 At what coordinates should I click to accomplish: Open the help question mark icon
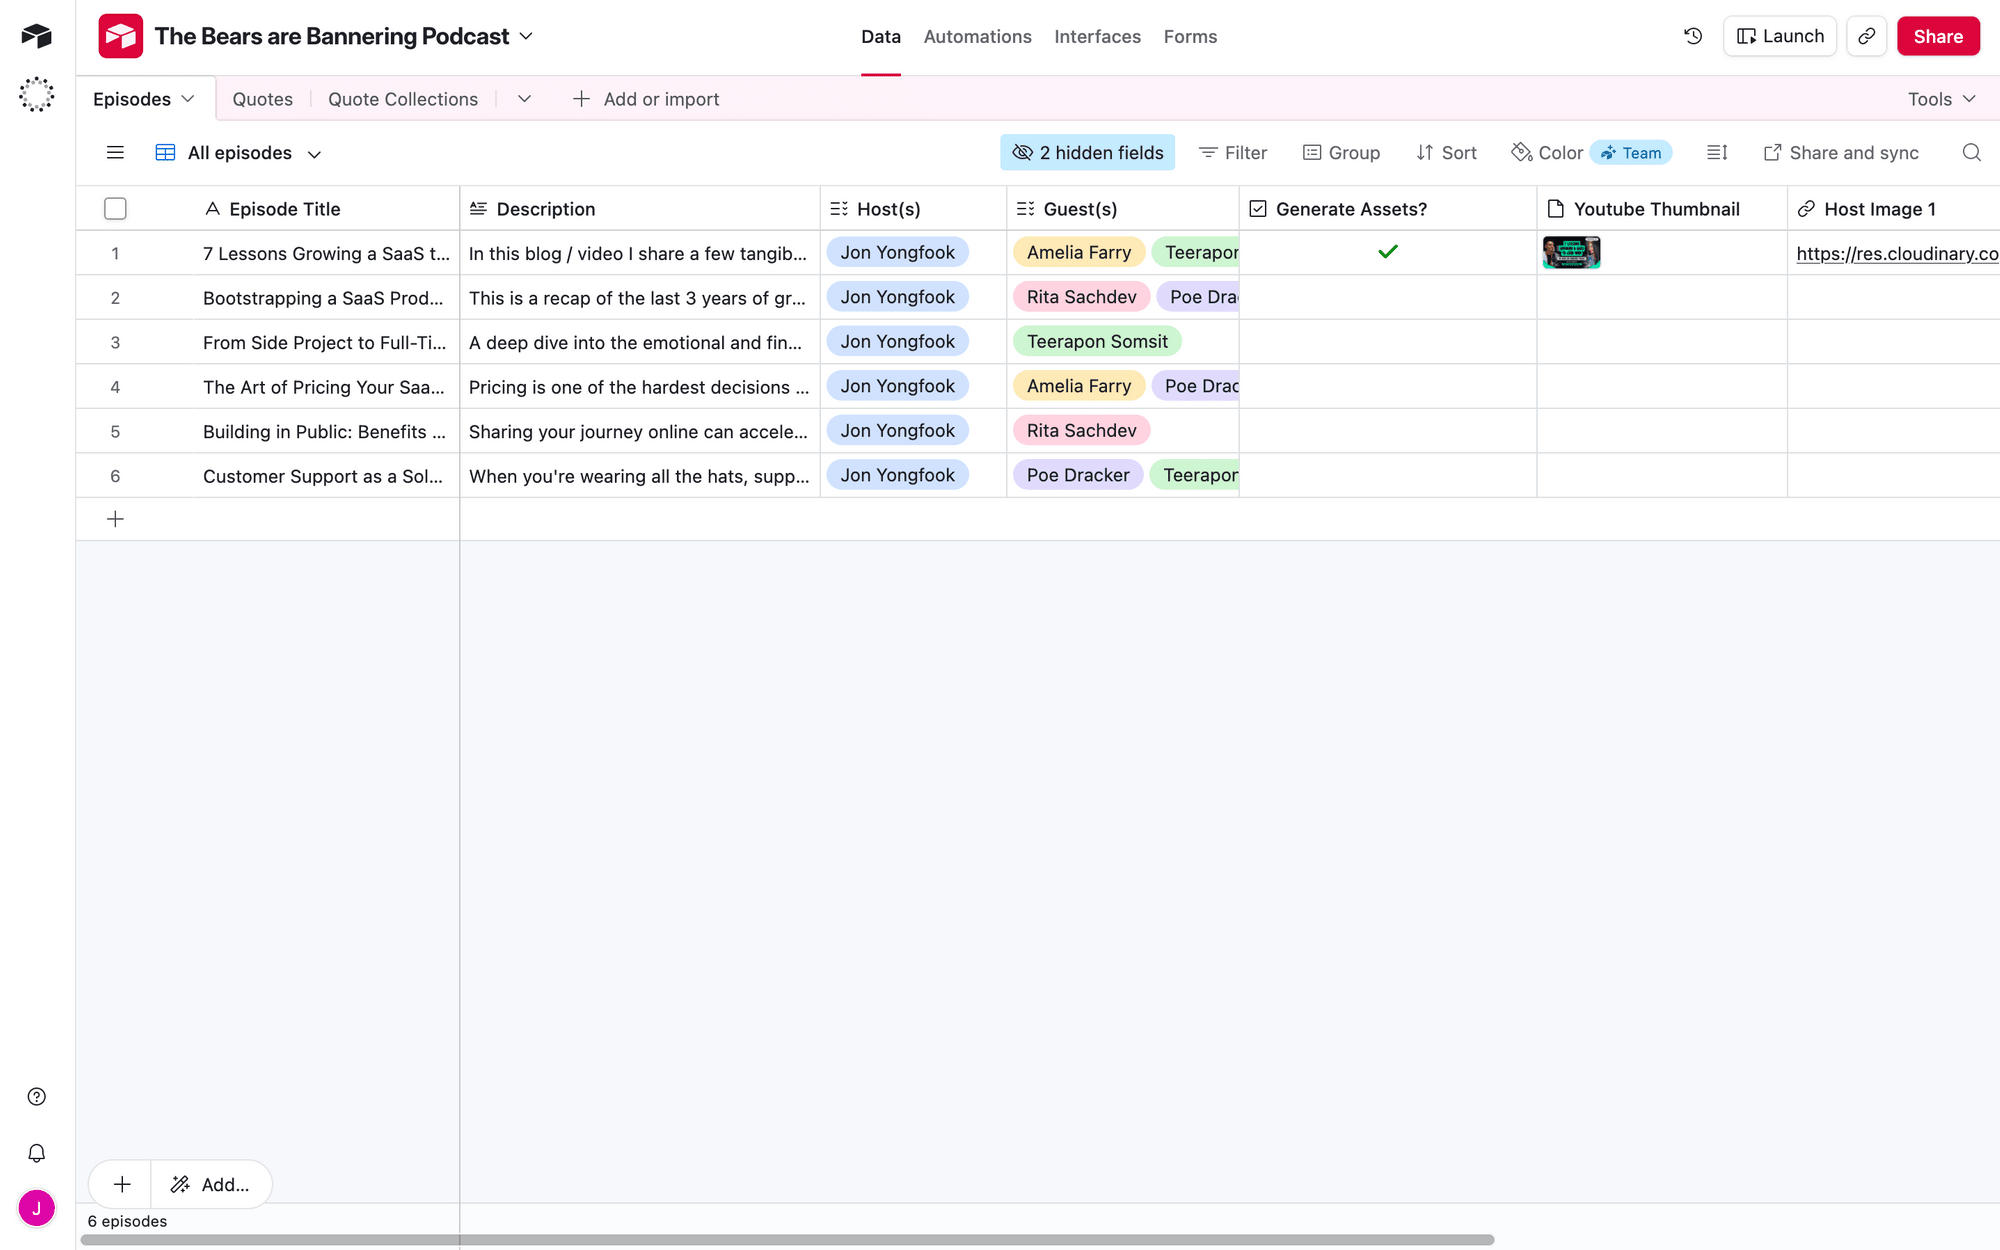point(36,1097)
